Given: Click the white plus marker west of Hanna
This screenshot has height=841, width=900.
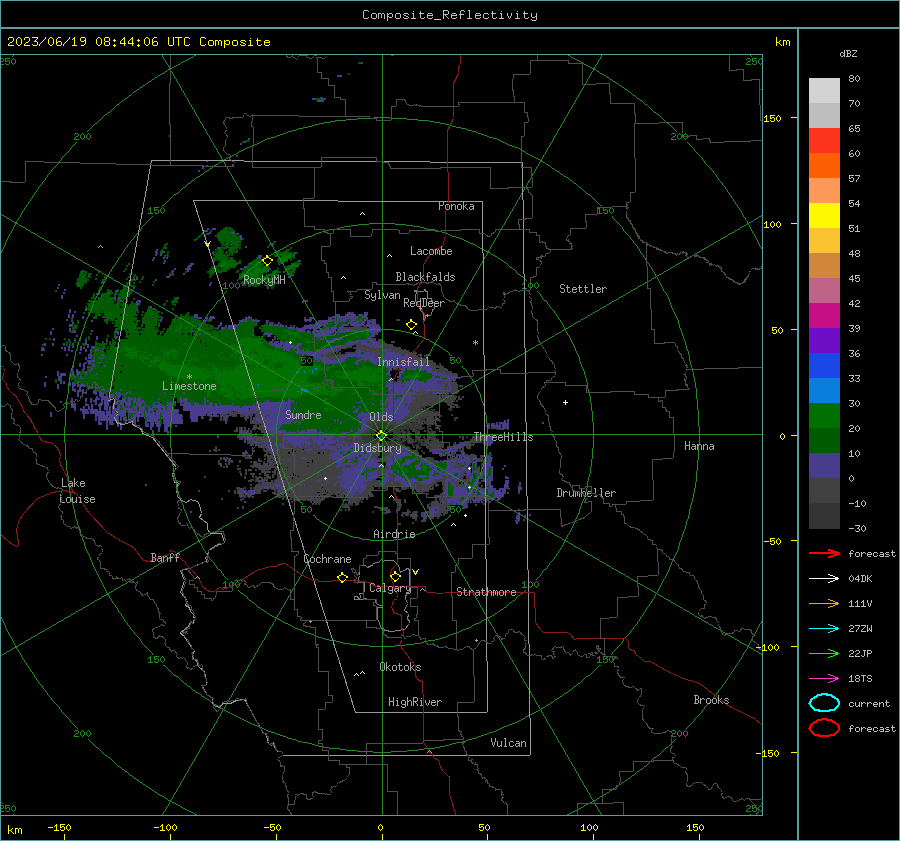Looking at the screenshot, I should point(565,402).
